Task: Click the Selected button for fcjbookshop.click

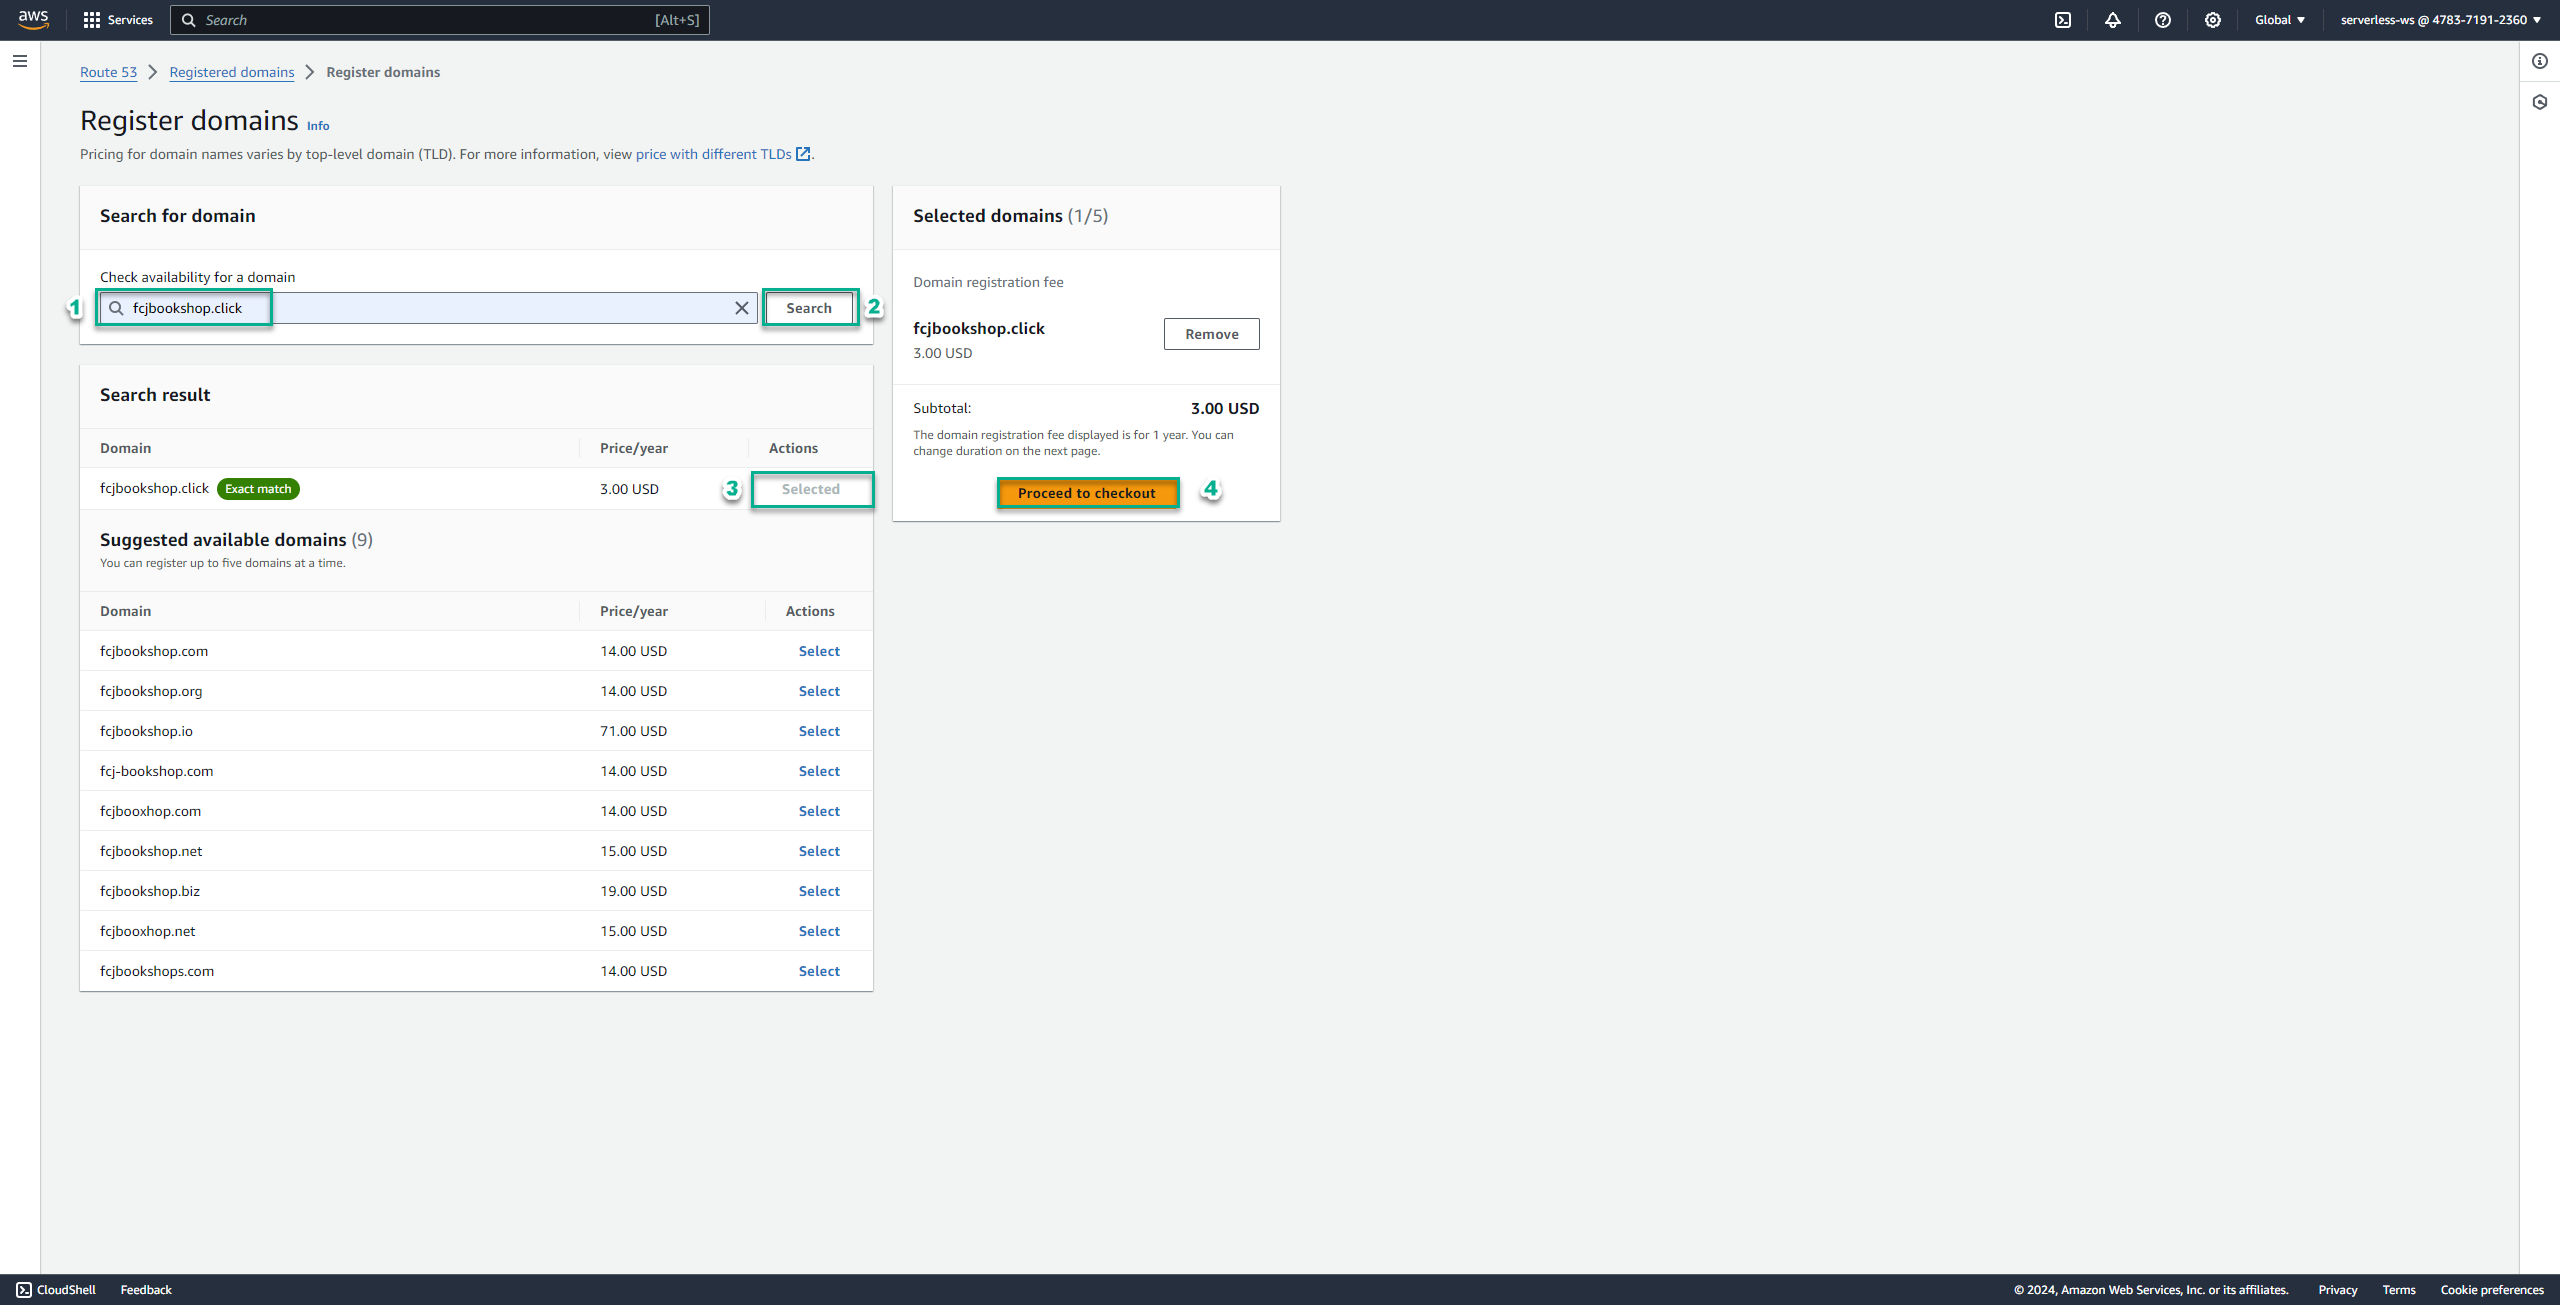Action: coord(811,489)
